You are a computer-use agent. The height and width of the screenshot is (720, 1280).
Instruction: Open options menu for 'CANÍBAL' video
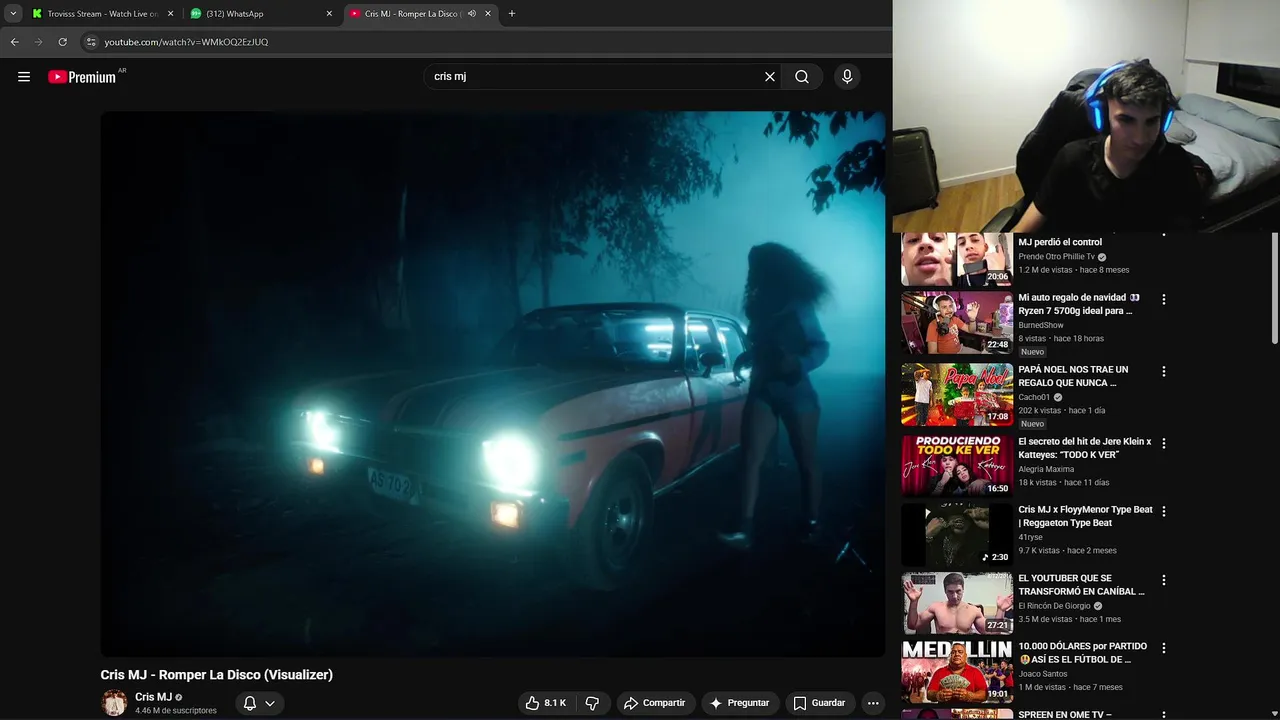coord(1163,580)
